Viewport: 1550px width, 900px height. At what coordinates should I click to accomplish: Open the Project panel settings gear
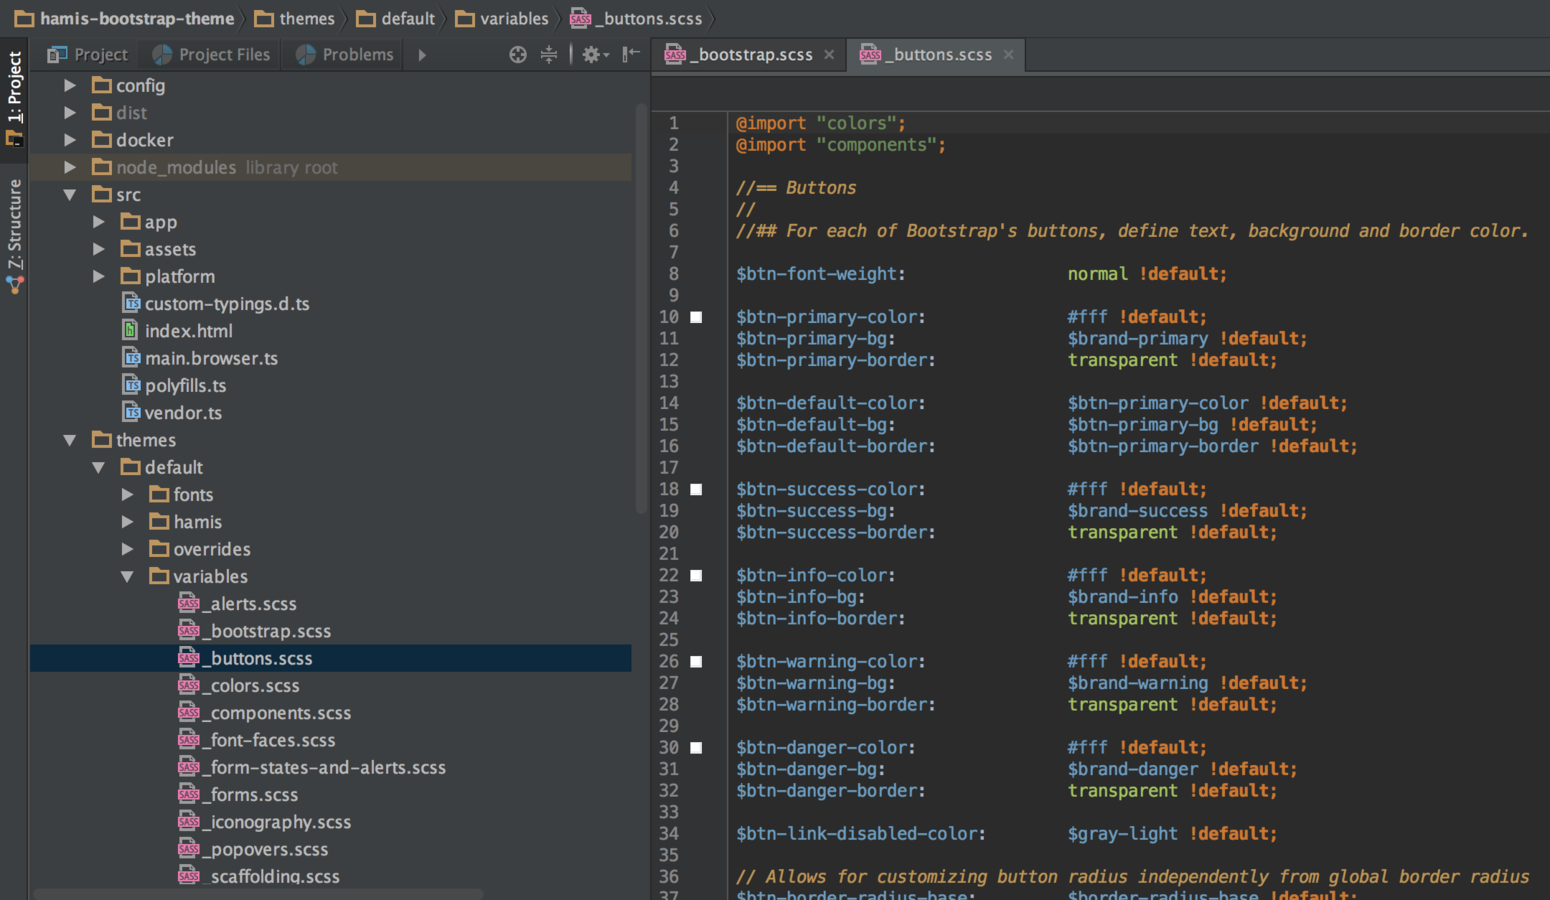[593, 55]
